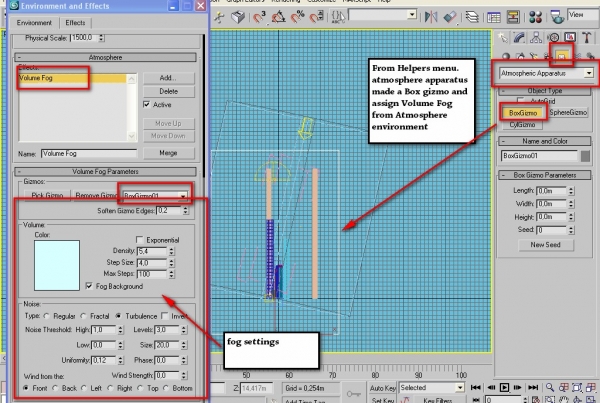The width and height of the screenshot is (600, 403).
Task: Switch to the Effects tab
Action: pyautogui.click(x=75, y=23)
